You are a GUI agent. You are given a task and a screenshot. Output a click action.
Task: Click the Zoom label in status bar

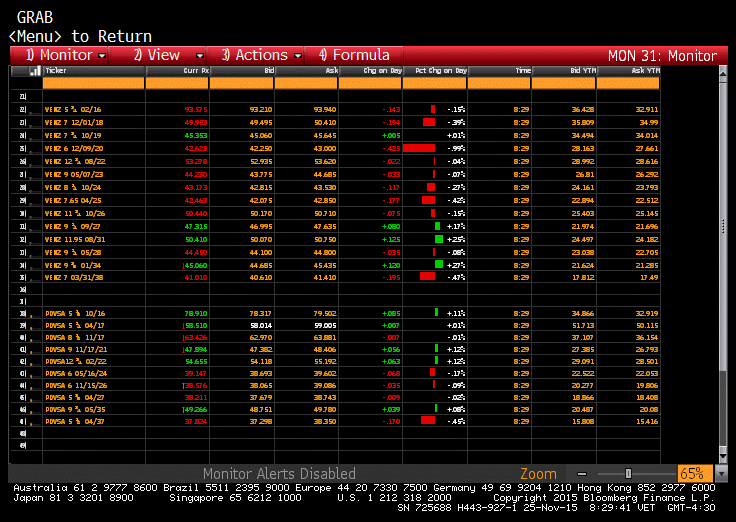coord(538,474)
